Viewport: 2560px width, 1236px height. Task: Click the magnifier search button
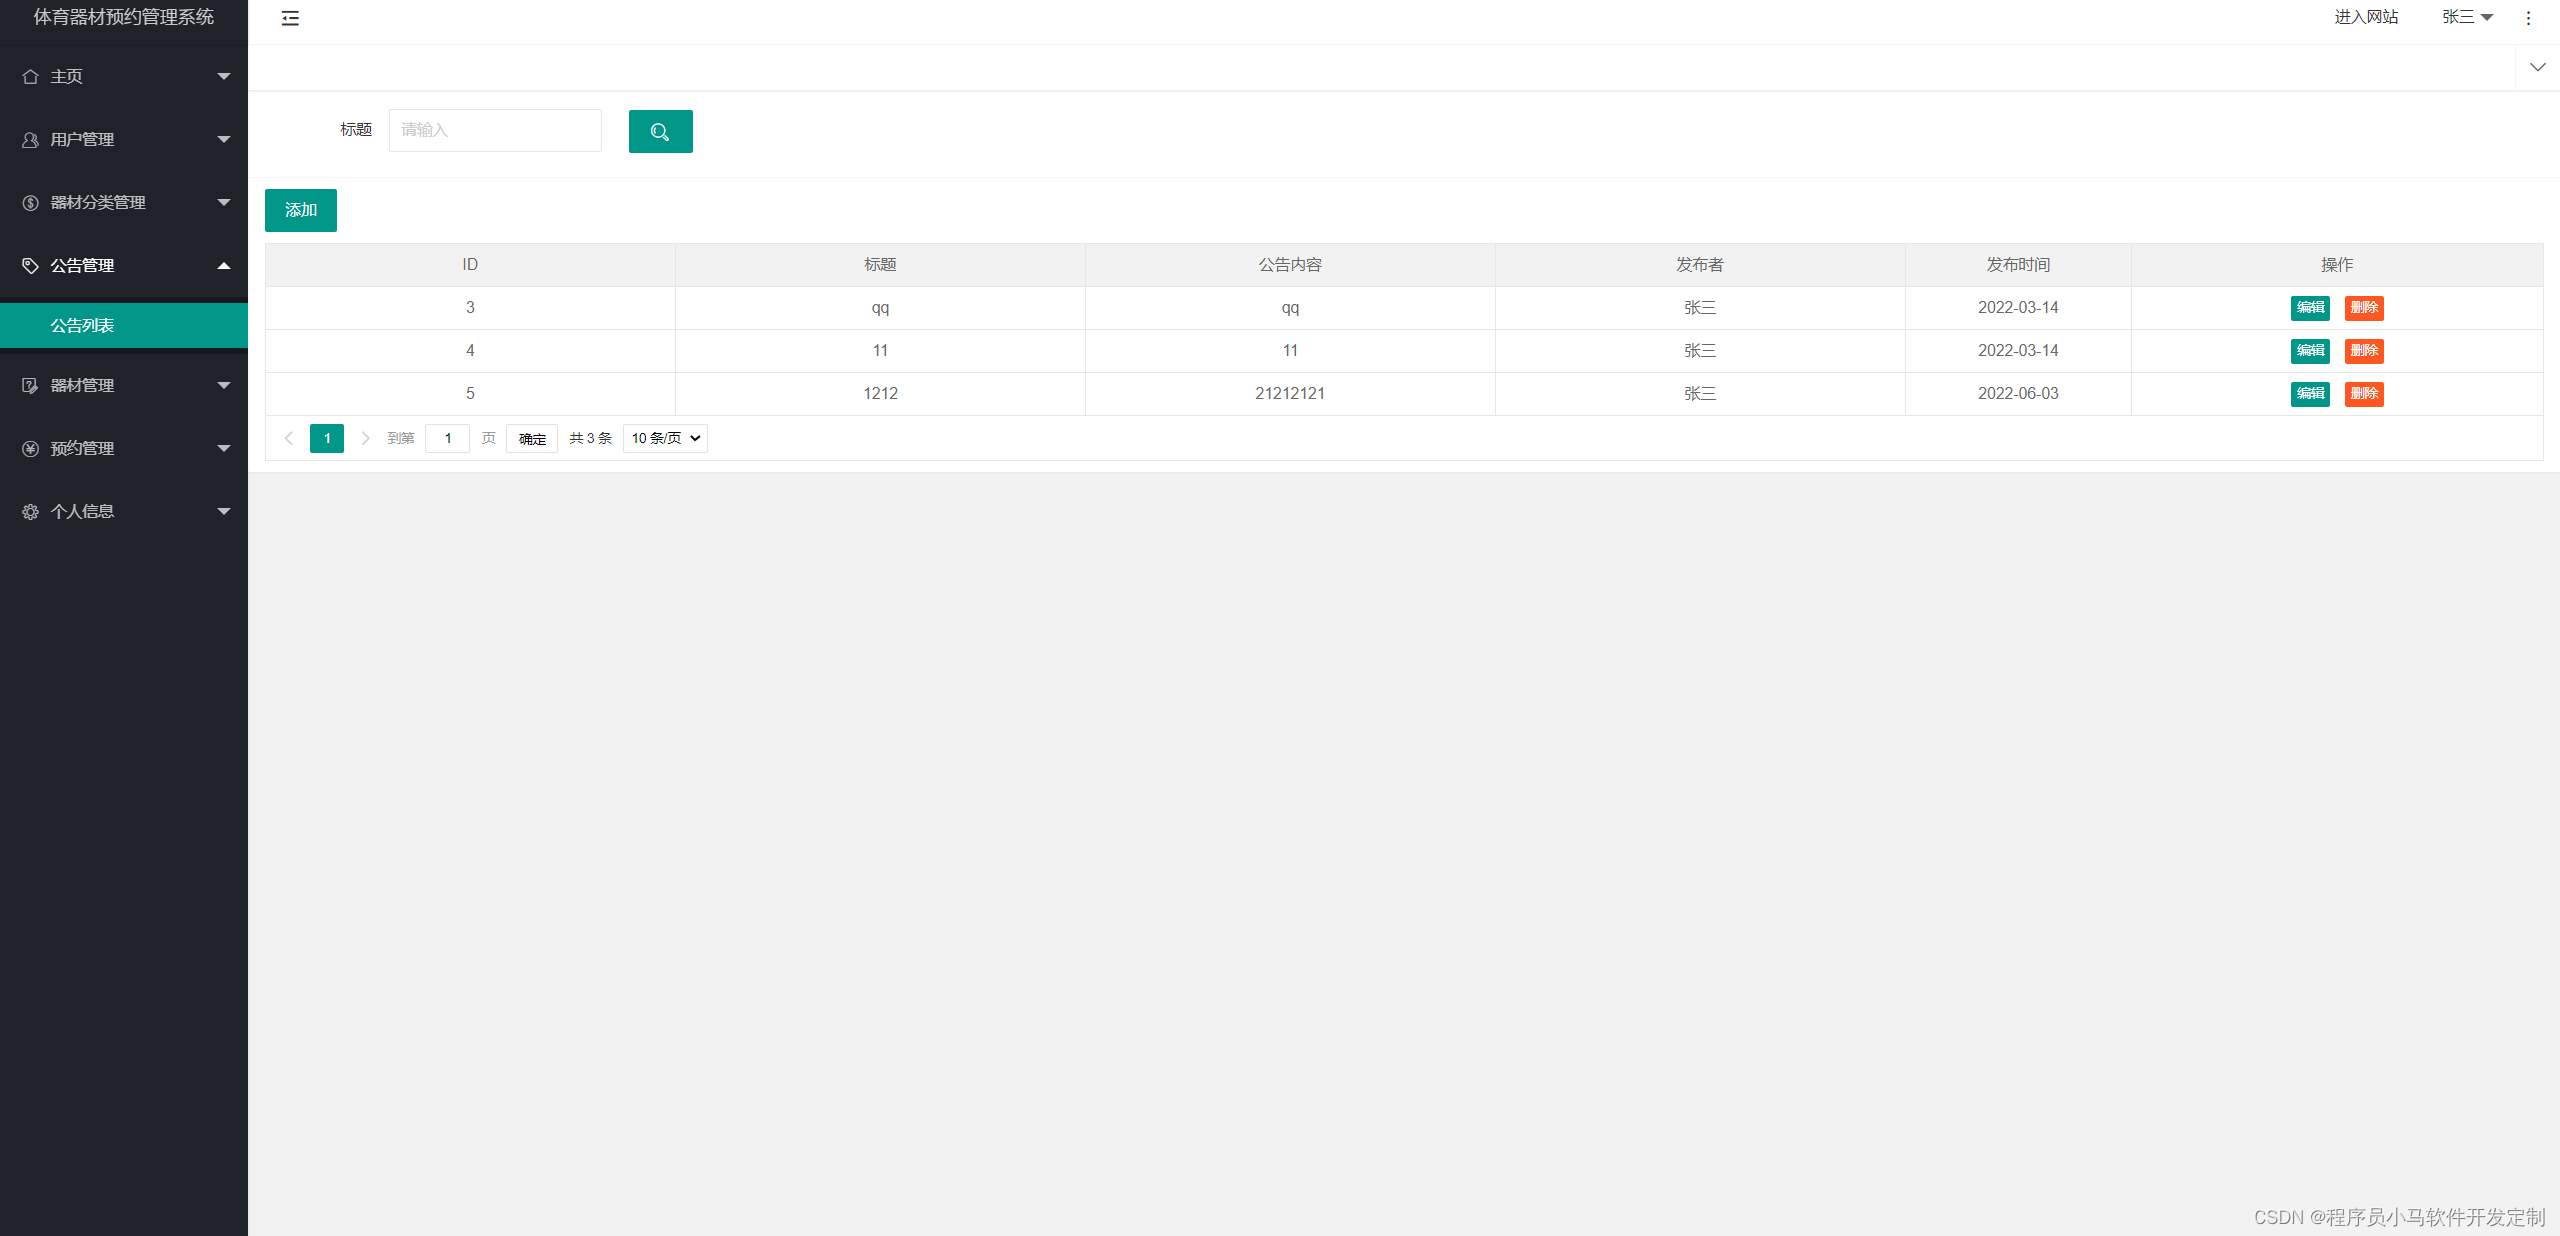pyautogui.click(x=660, y=131)
